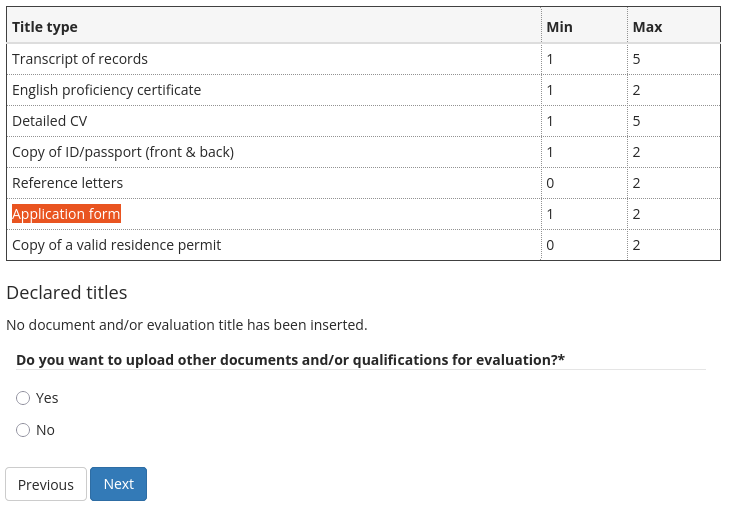Image resolution: width=730 pixels, height=512 pixels.
Task: Click the Transcript of records row
Action: 80,59
